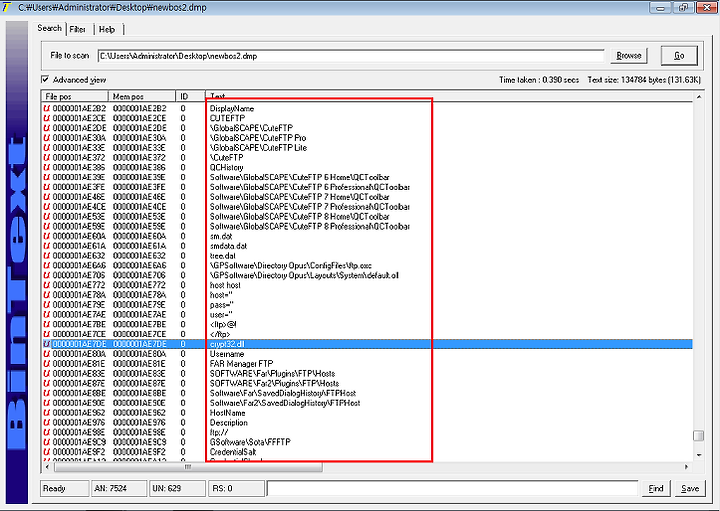Select the SOFTWARE\Far\Plugins\FTP\Hosts row
This screenshot has width=720, height=511.
[x=367, y=374]
